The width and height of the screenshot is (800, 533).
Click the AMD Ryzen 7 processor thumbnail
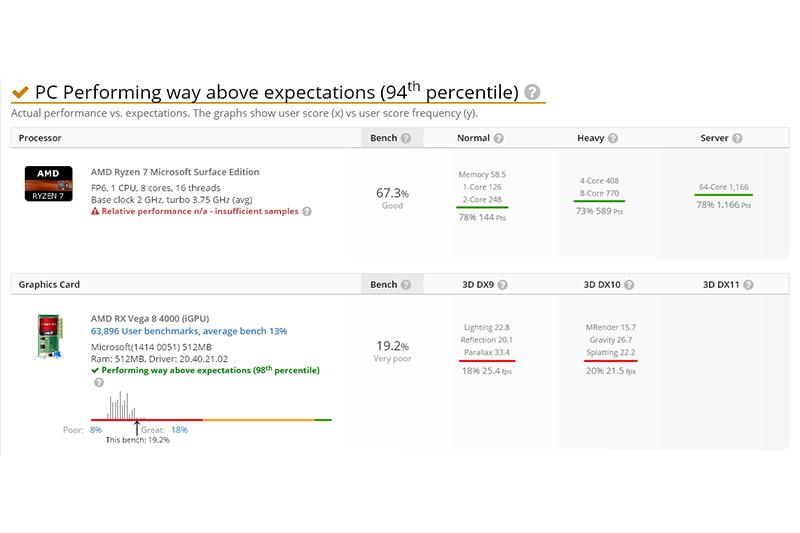pos(47,184)
